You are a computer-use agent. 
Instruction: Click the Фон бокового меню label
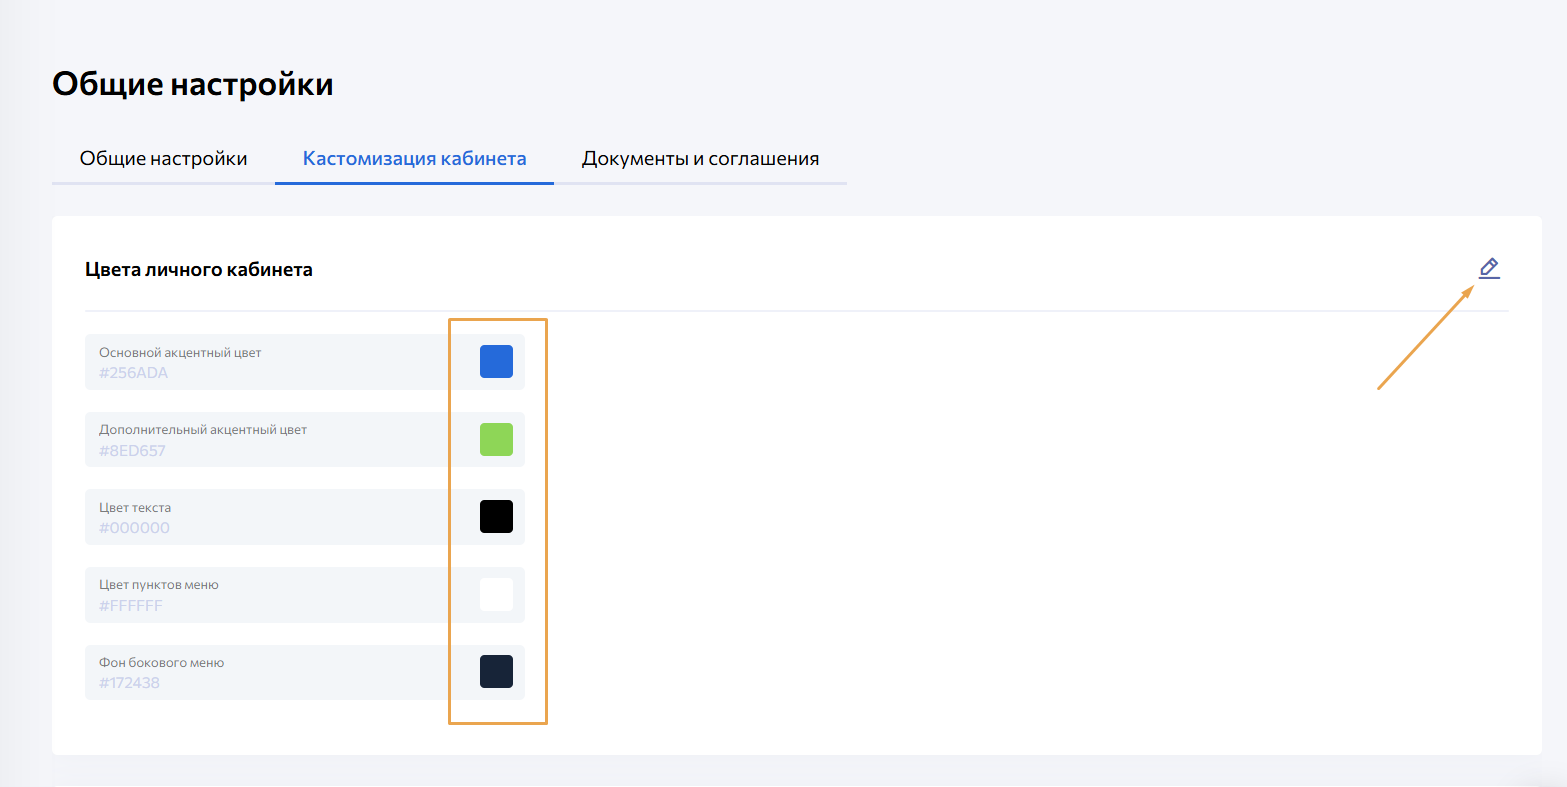coord(161,663)
